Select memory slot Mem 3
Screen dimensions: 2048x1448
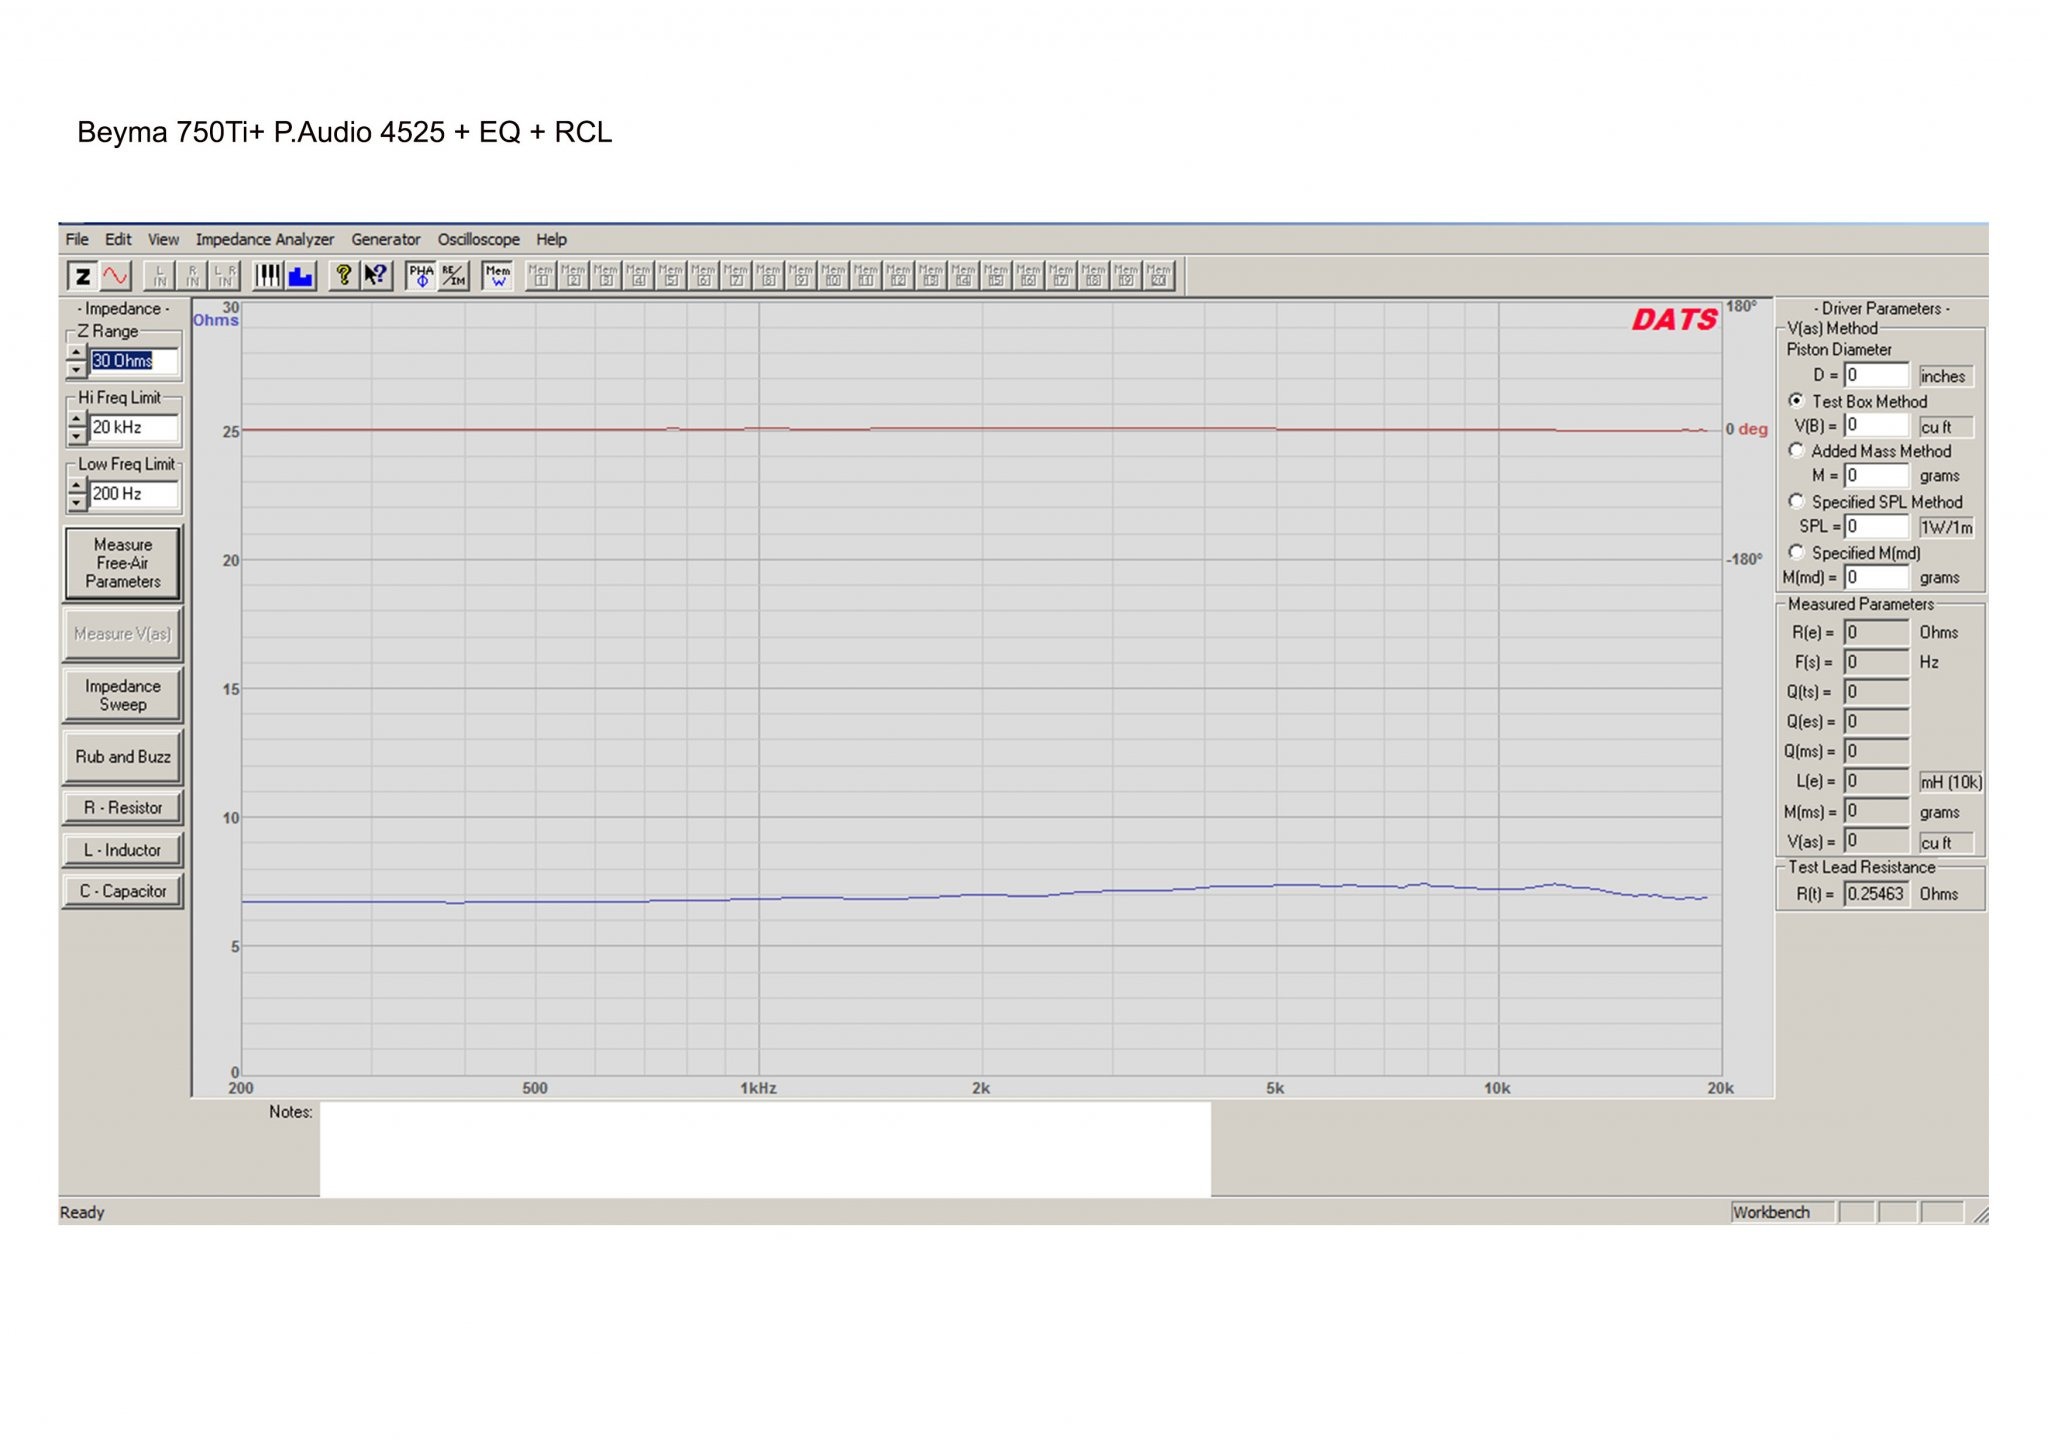606,276
